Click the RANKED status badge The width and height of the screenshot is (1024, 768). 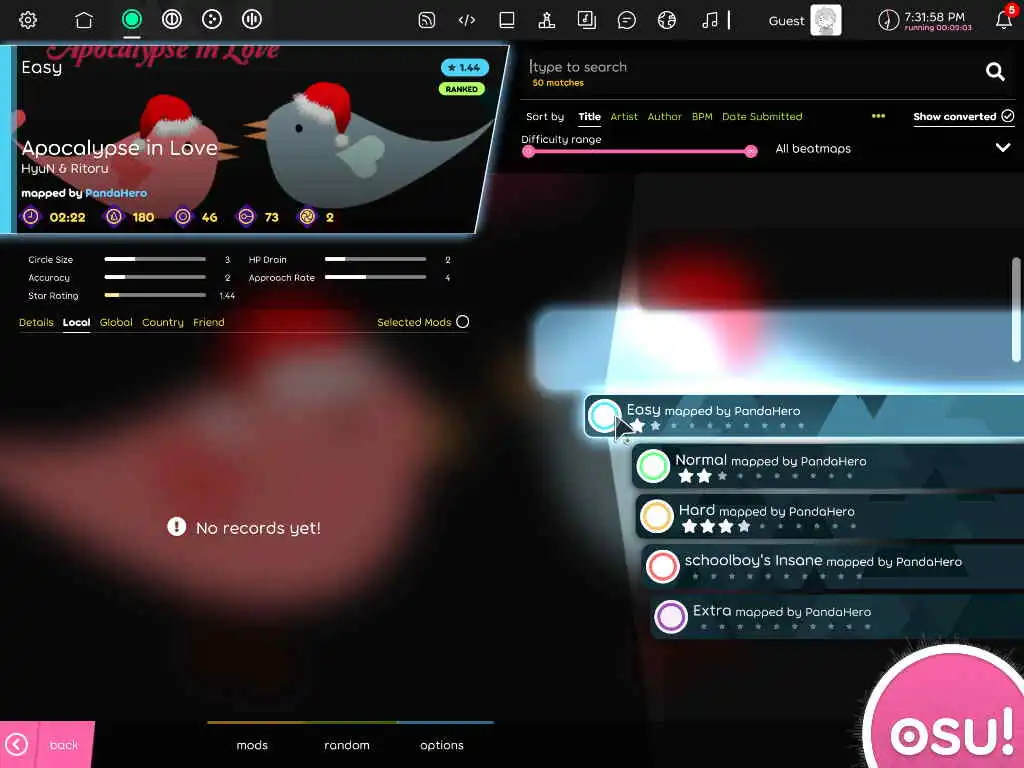tap(462, 89)
